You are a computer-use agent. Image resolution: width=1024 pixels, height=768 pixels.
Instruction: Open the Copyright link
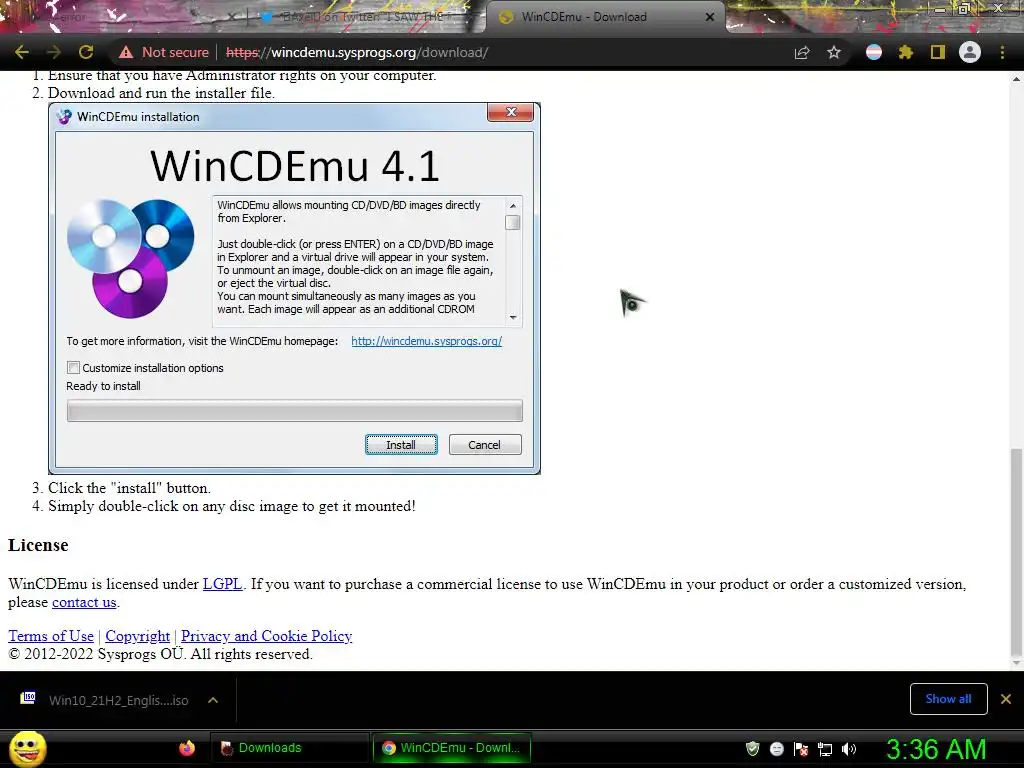pos(138,636)
